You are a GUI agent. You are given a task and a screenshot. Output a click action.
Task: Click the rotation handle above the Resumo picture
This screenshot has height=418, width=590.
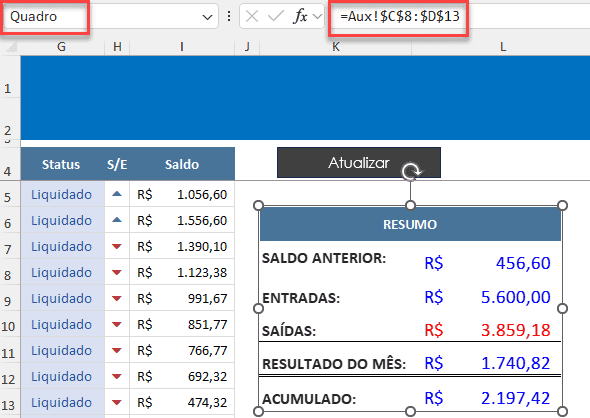(411, 171)
